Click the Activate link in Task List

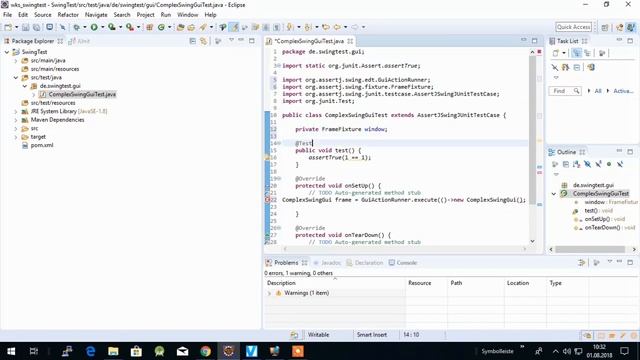coord(623,91)
